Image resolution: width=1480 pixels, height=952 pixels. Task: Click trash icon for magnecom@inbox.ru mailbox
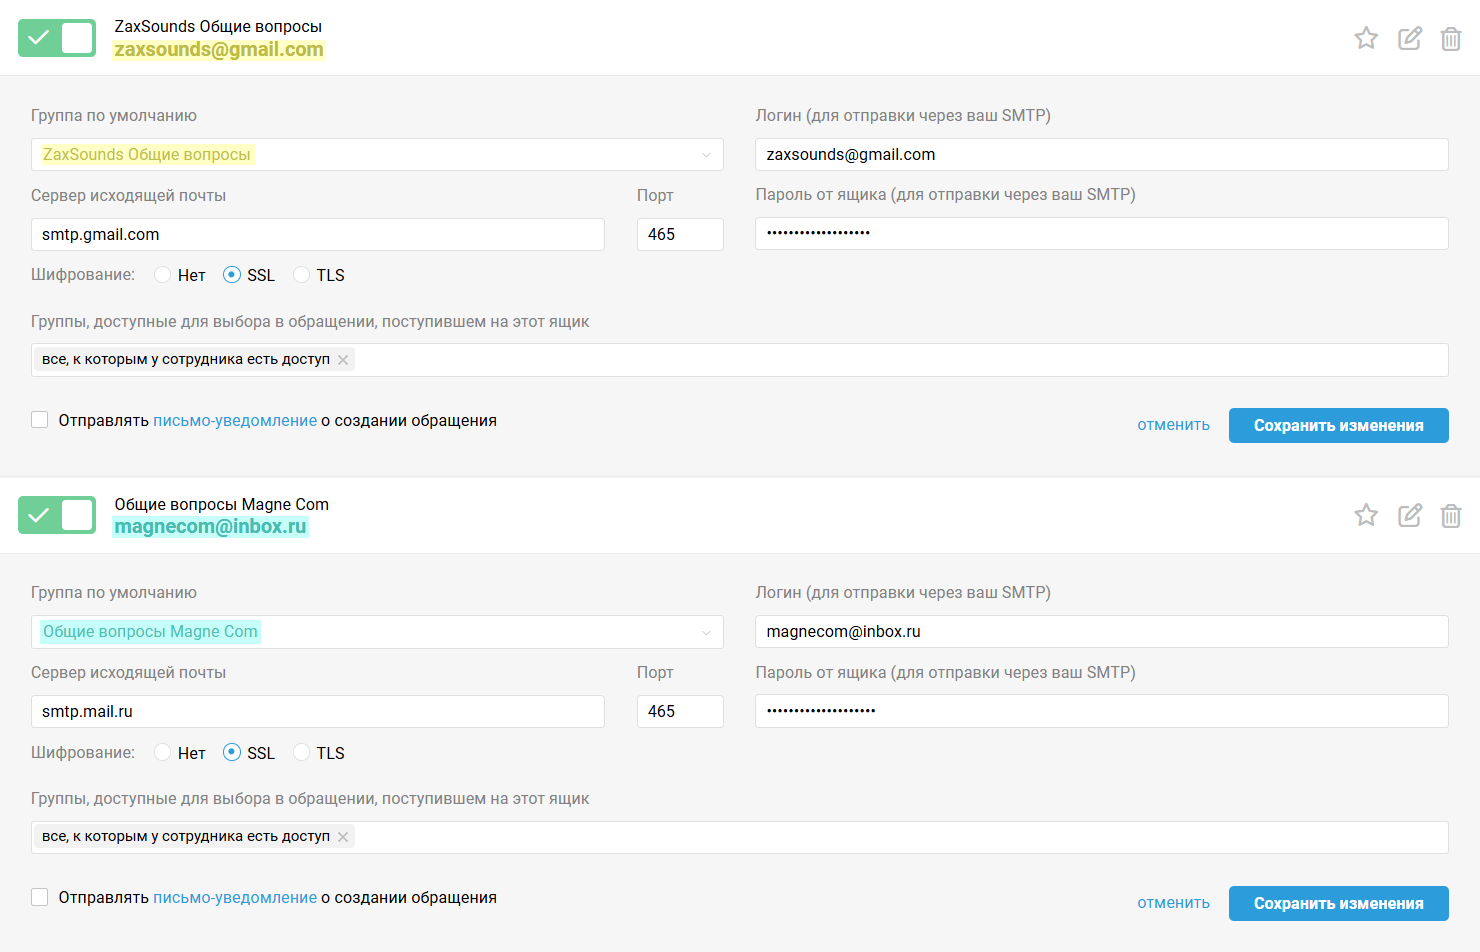(1451, 516)
